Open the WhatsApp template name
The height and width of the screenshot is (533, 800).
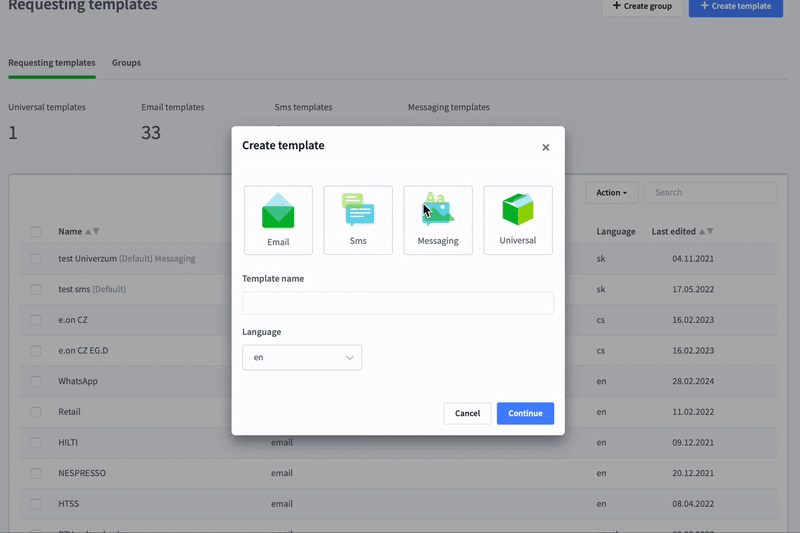coord(78,381)
